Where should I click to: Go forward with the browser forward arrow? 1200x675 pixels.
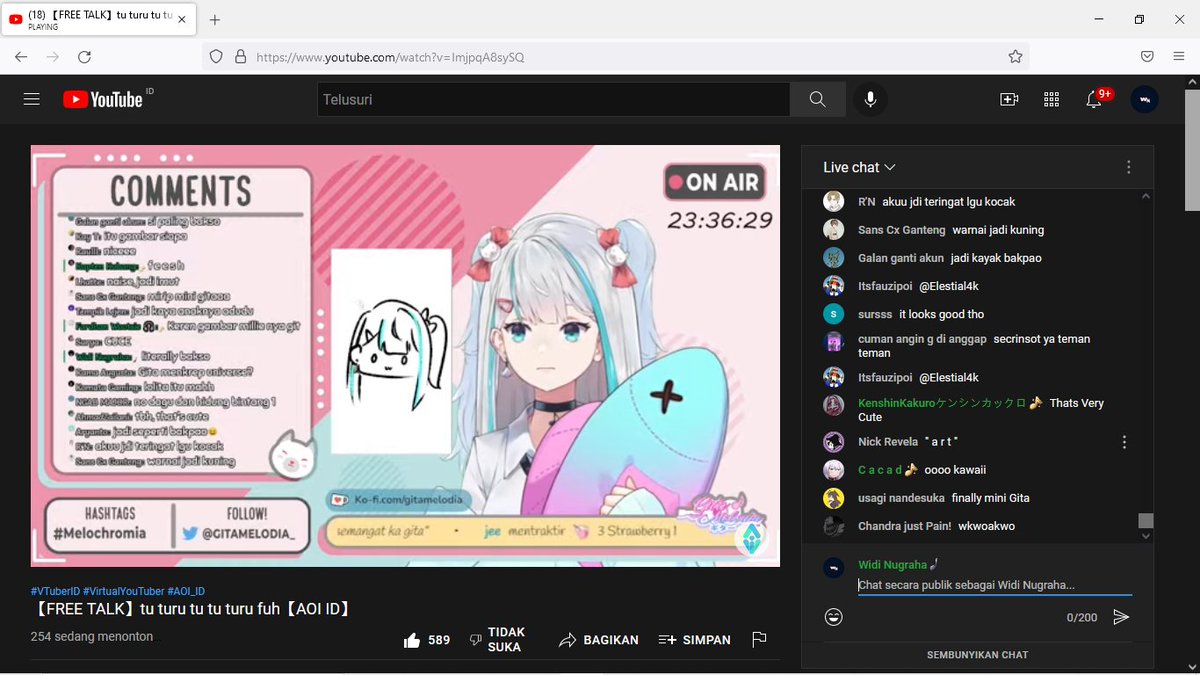coord(52,57)
